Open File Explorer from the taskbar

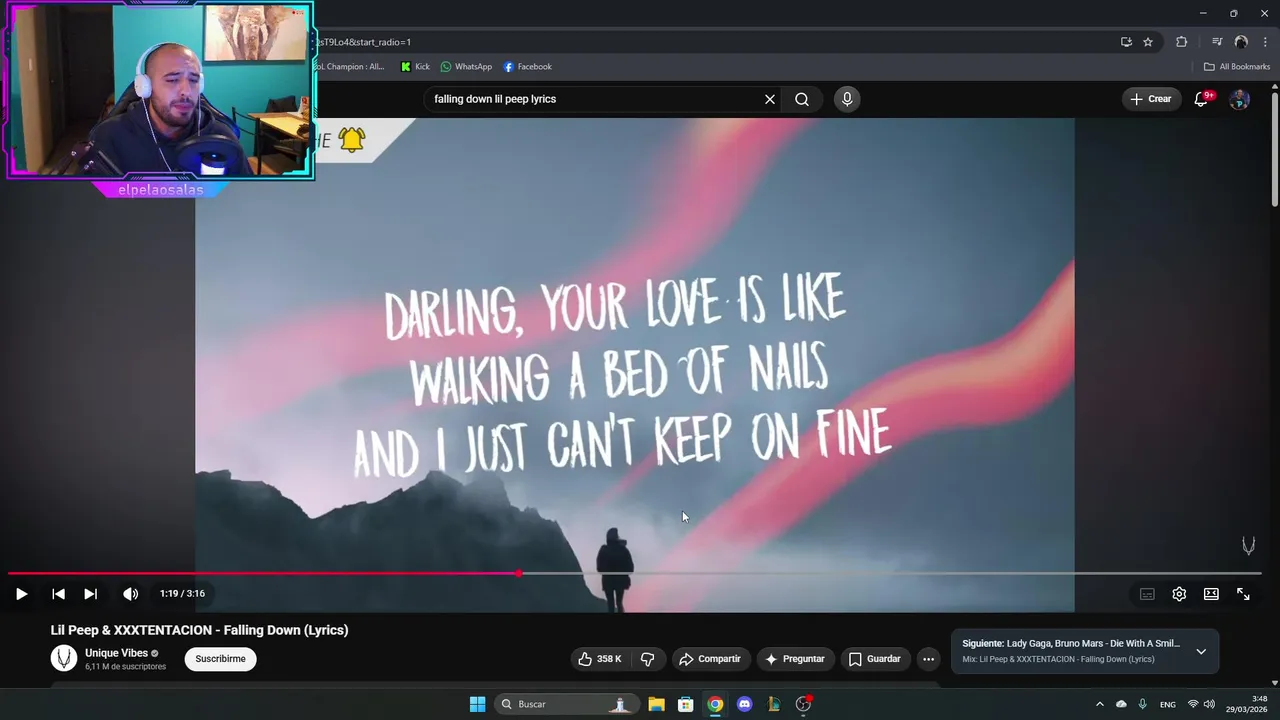point(656,704)
